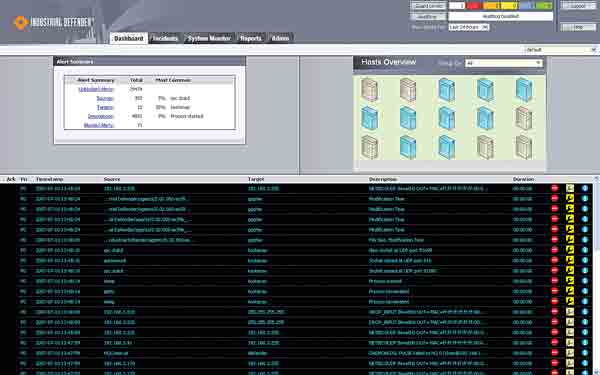Click the blue info icon in the MQConsole source row
This screenshot has height=375, width=600.
(x=585, y=353)
